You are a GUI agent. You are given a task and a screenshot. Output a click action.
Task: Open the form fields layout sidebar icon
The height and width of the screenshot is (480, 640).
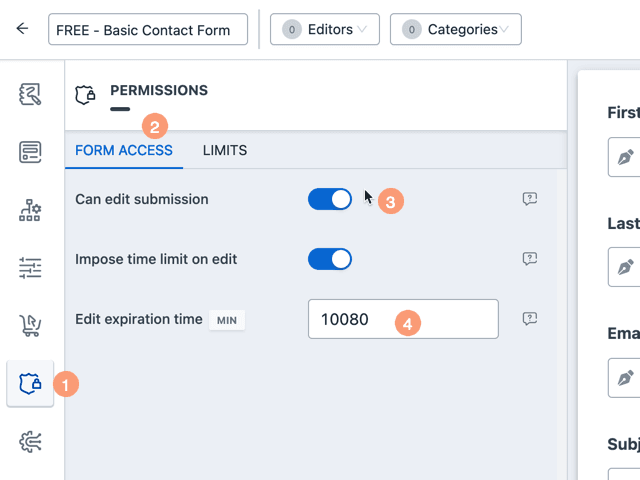[x=30, y=152]
